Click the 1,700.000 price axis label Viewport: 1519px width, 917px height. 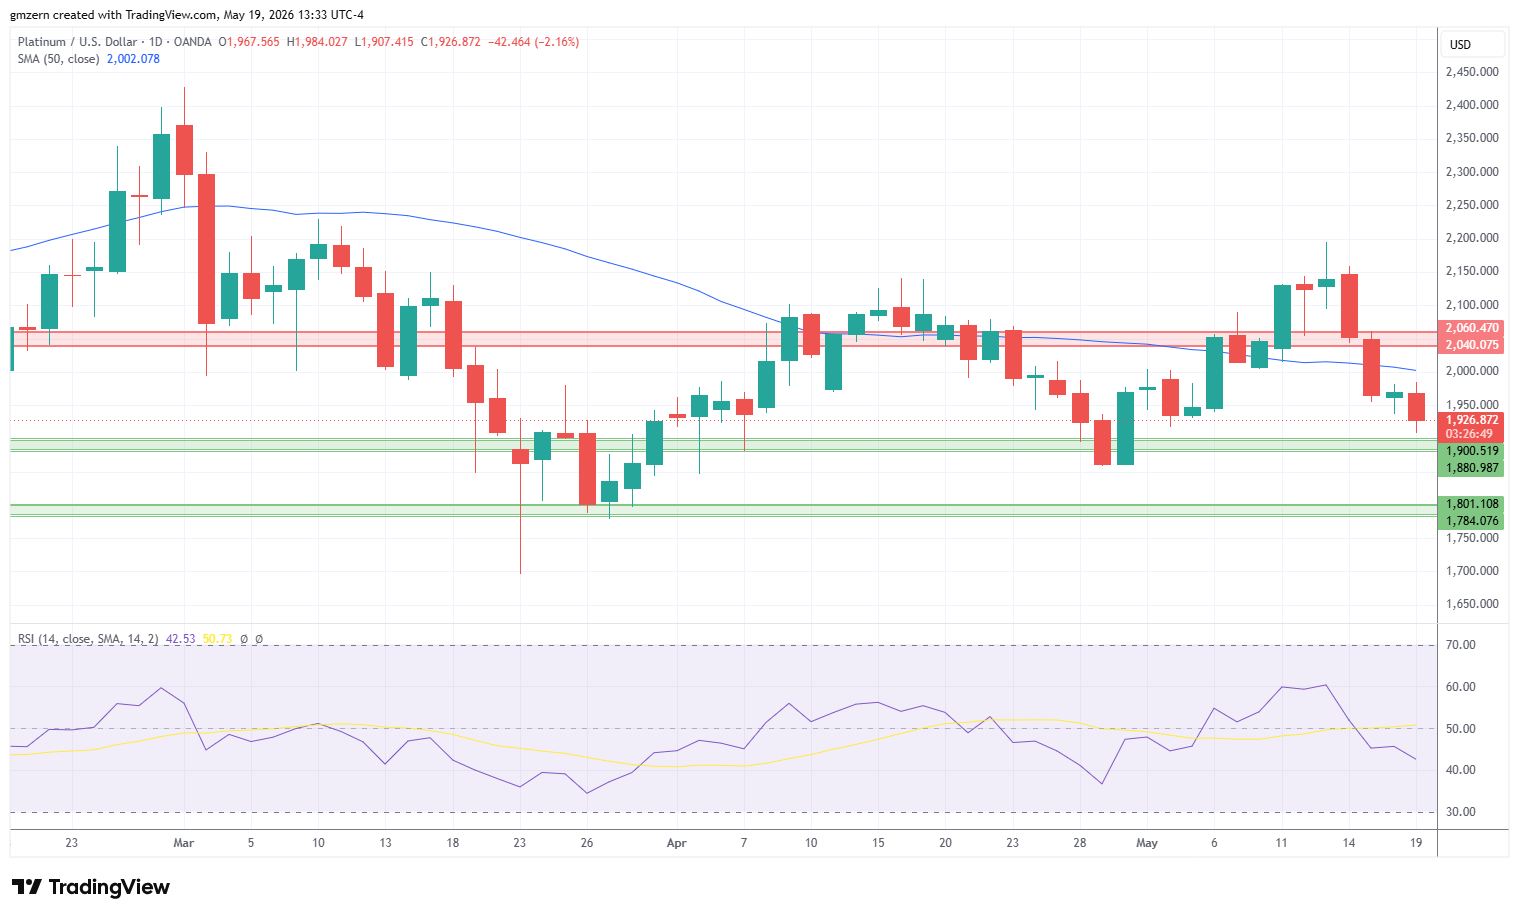1472,571
